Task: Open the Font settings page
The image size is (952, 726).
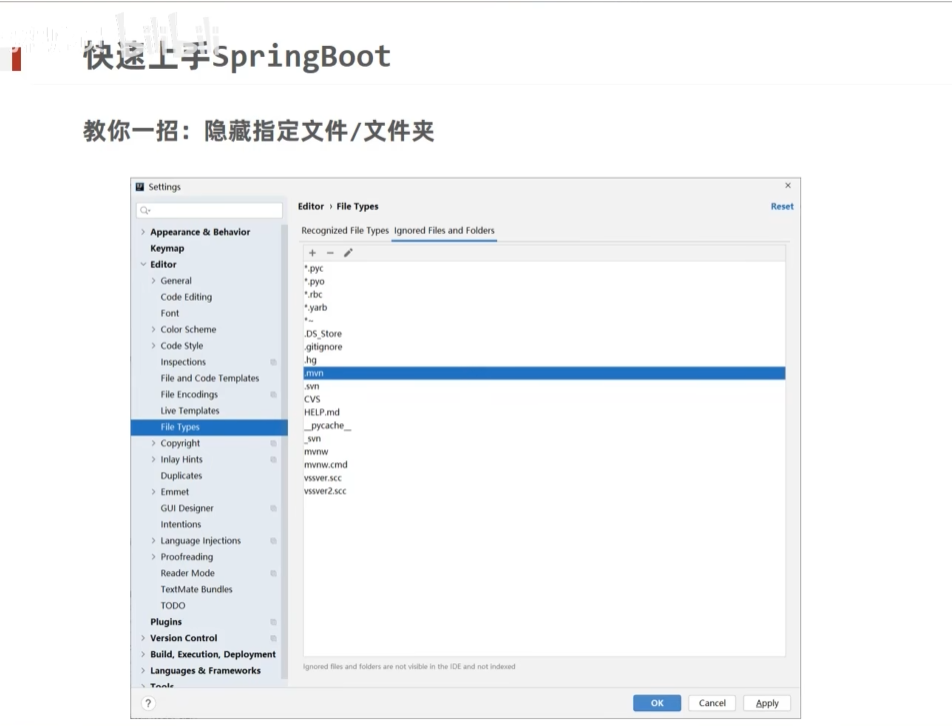Action: pos(170,313)
